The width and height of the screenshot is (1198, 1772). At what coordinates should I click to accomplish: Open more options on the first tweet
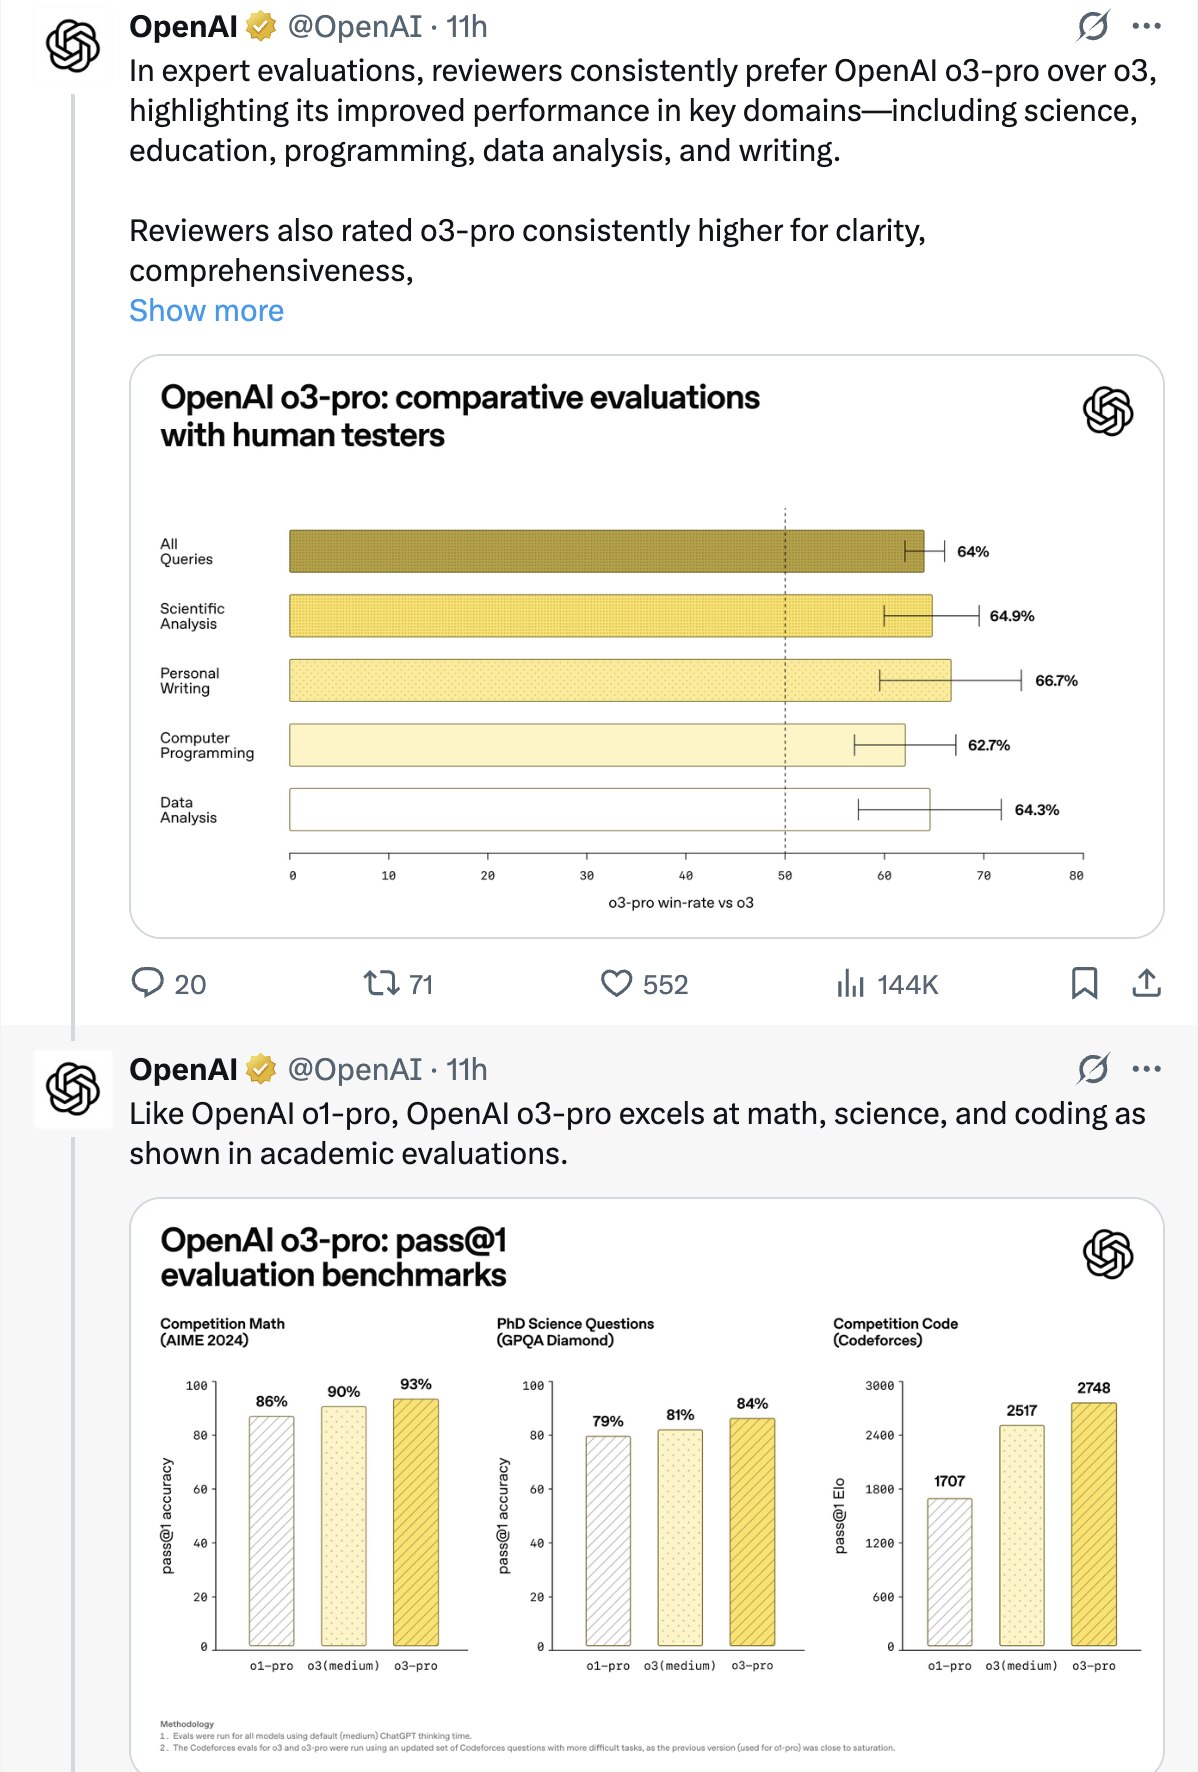click(x=1146, y=26)
